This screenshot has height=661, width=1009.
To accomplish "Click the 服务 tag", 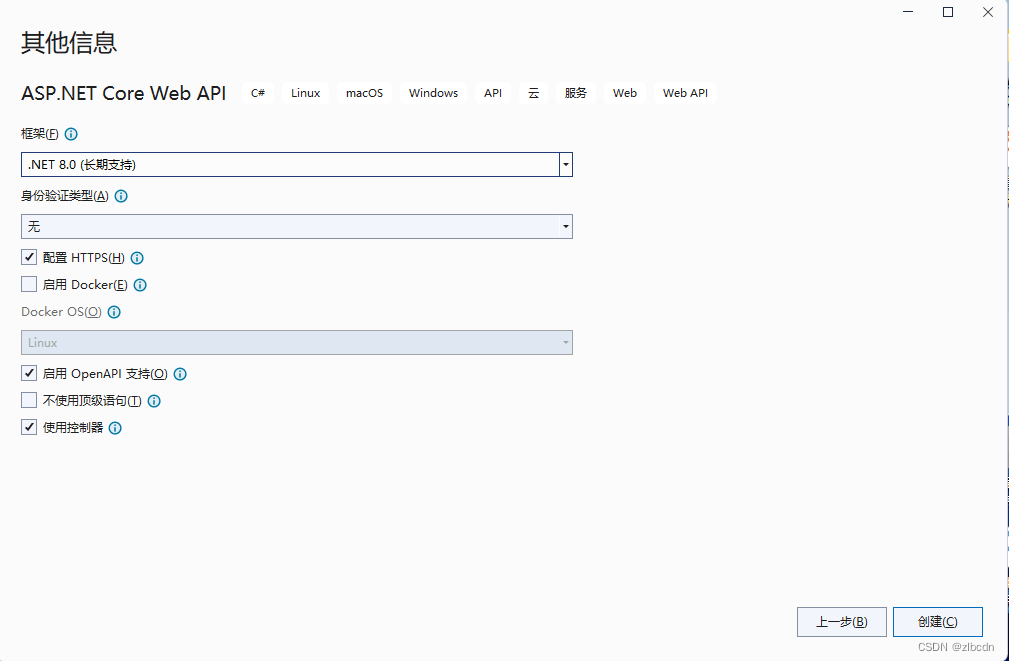I will coord(576,93).
